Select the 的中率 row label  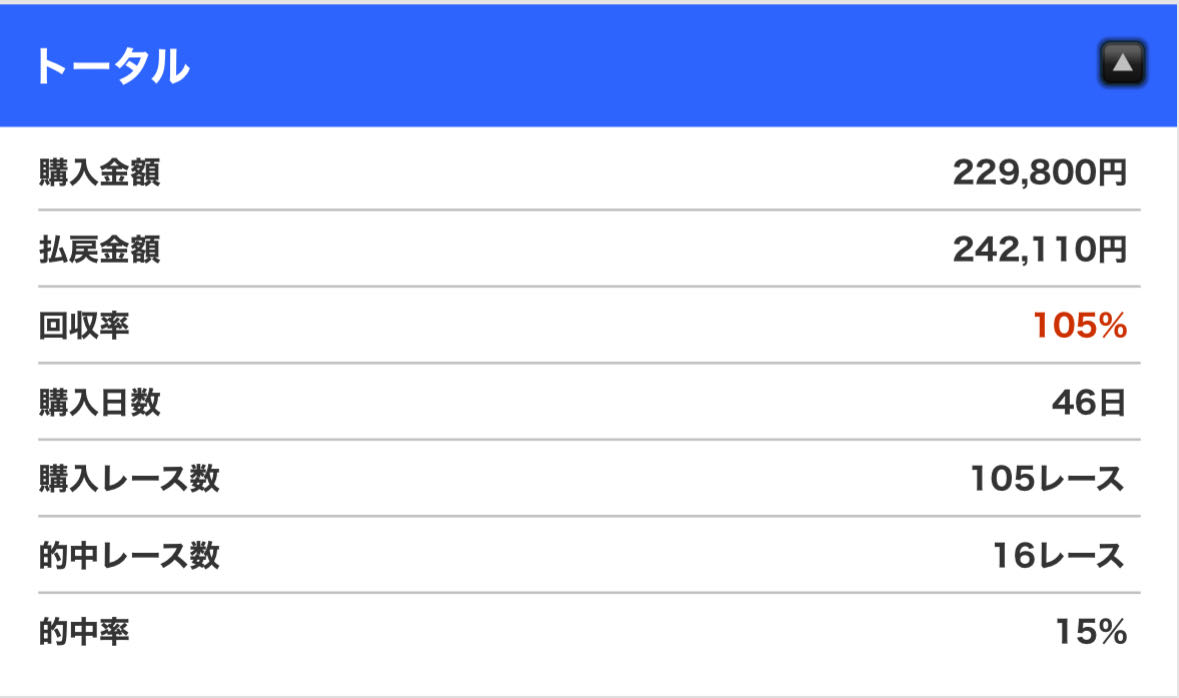pyautogui.click(x=84, y=632)
